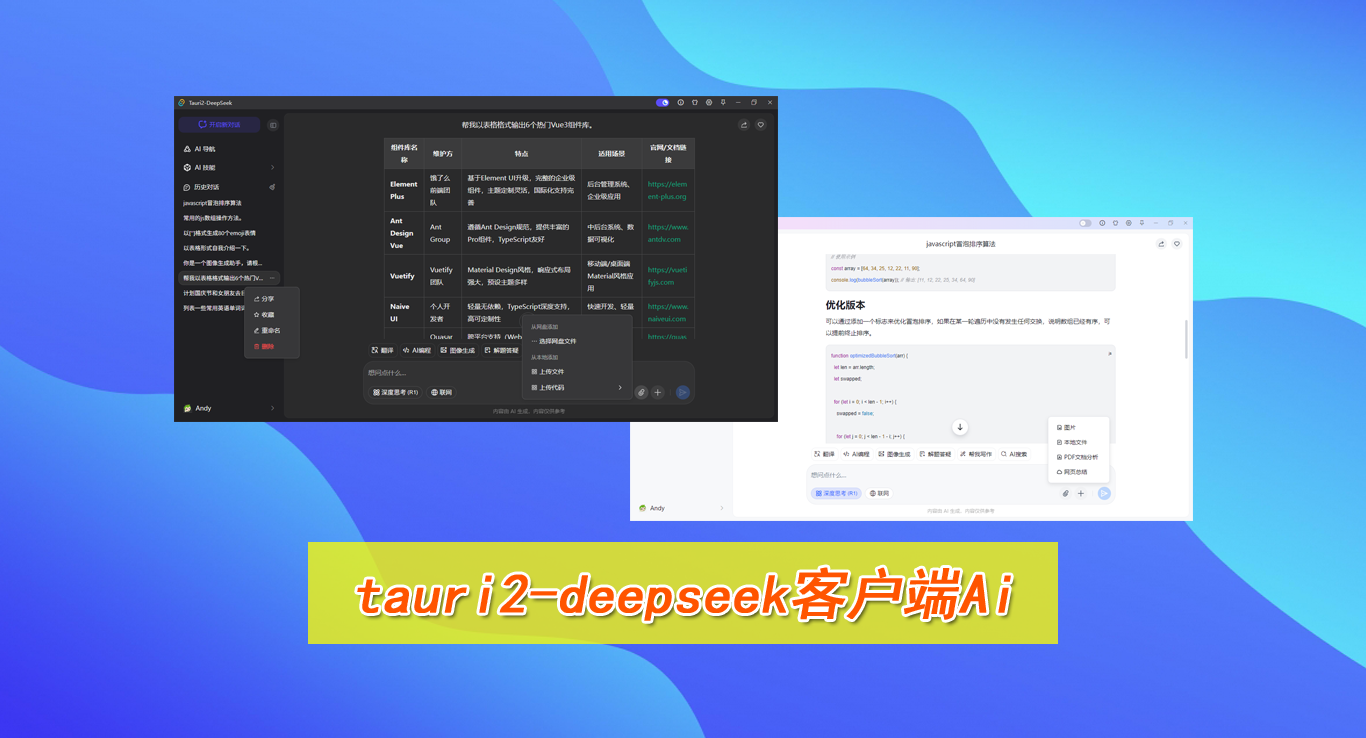Copy the optimizedBubbleSort code block
This screenshot has height=738, width=1366.
tap(1109, 354)
